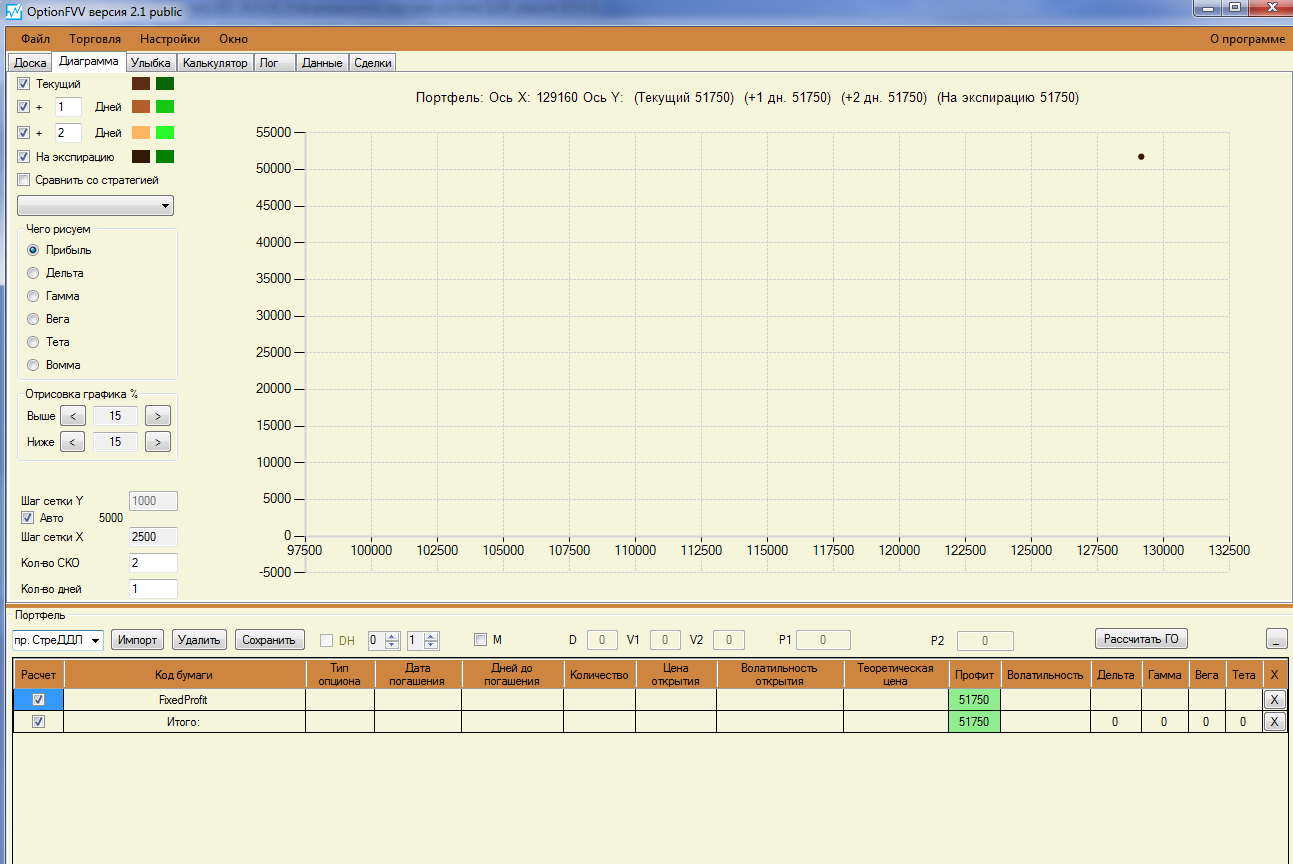Screen dimensions: 1293x864
Task: Tick the M checkbox in portfolio toolbar
Action: pyautogui.click(x=480, y=640)
